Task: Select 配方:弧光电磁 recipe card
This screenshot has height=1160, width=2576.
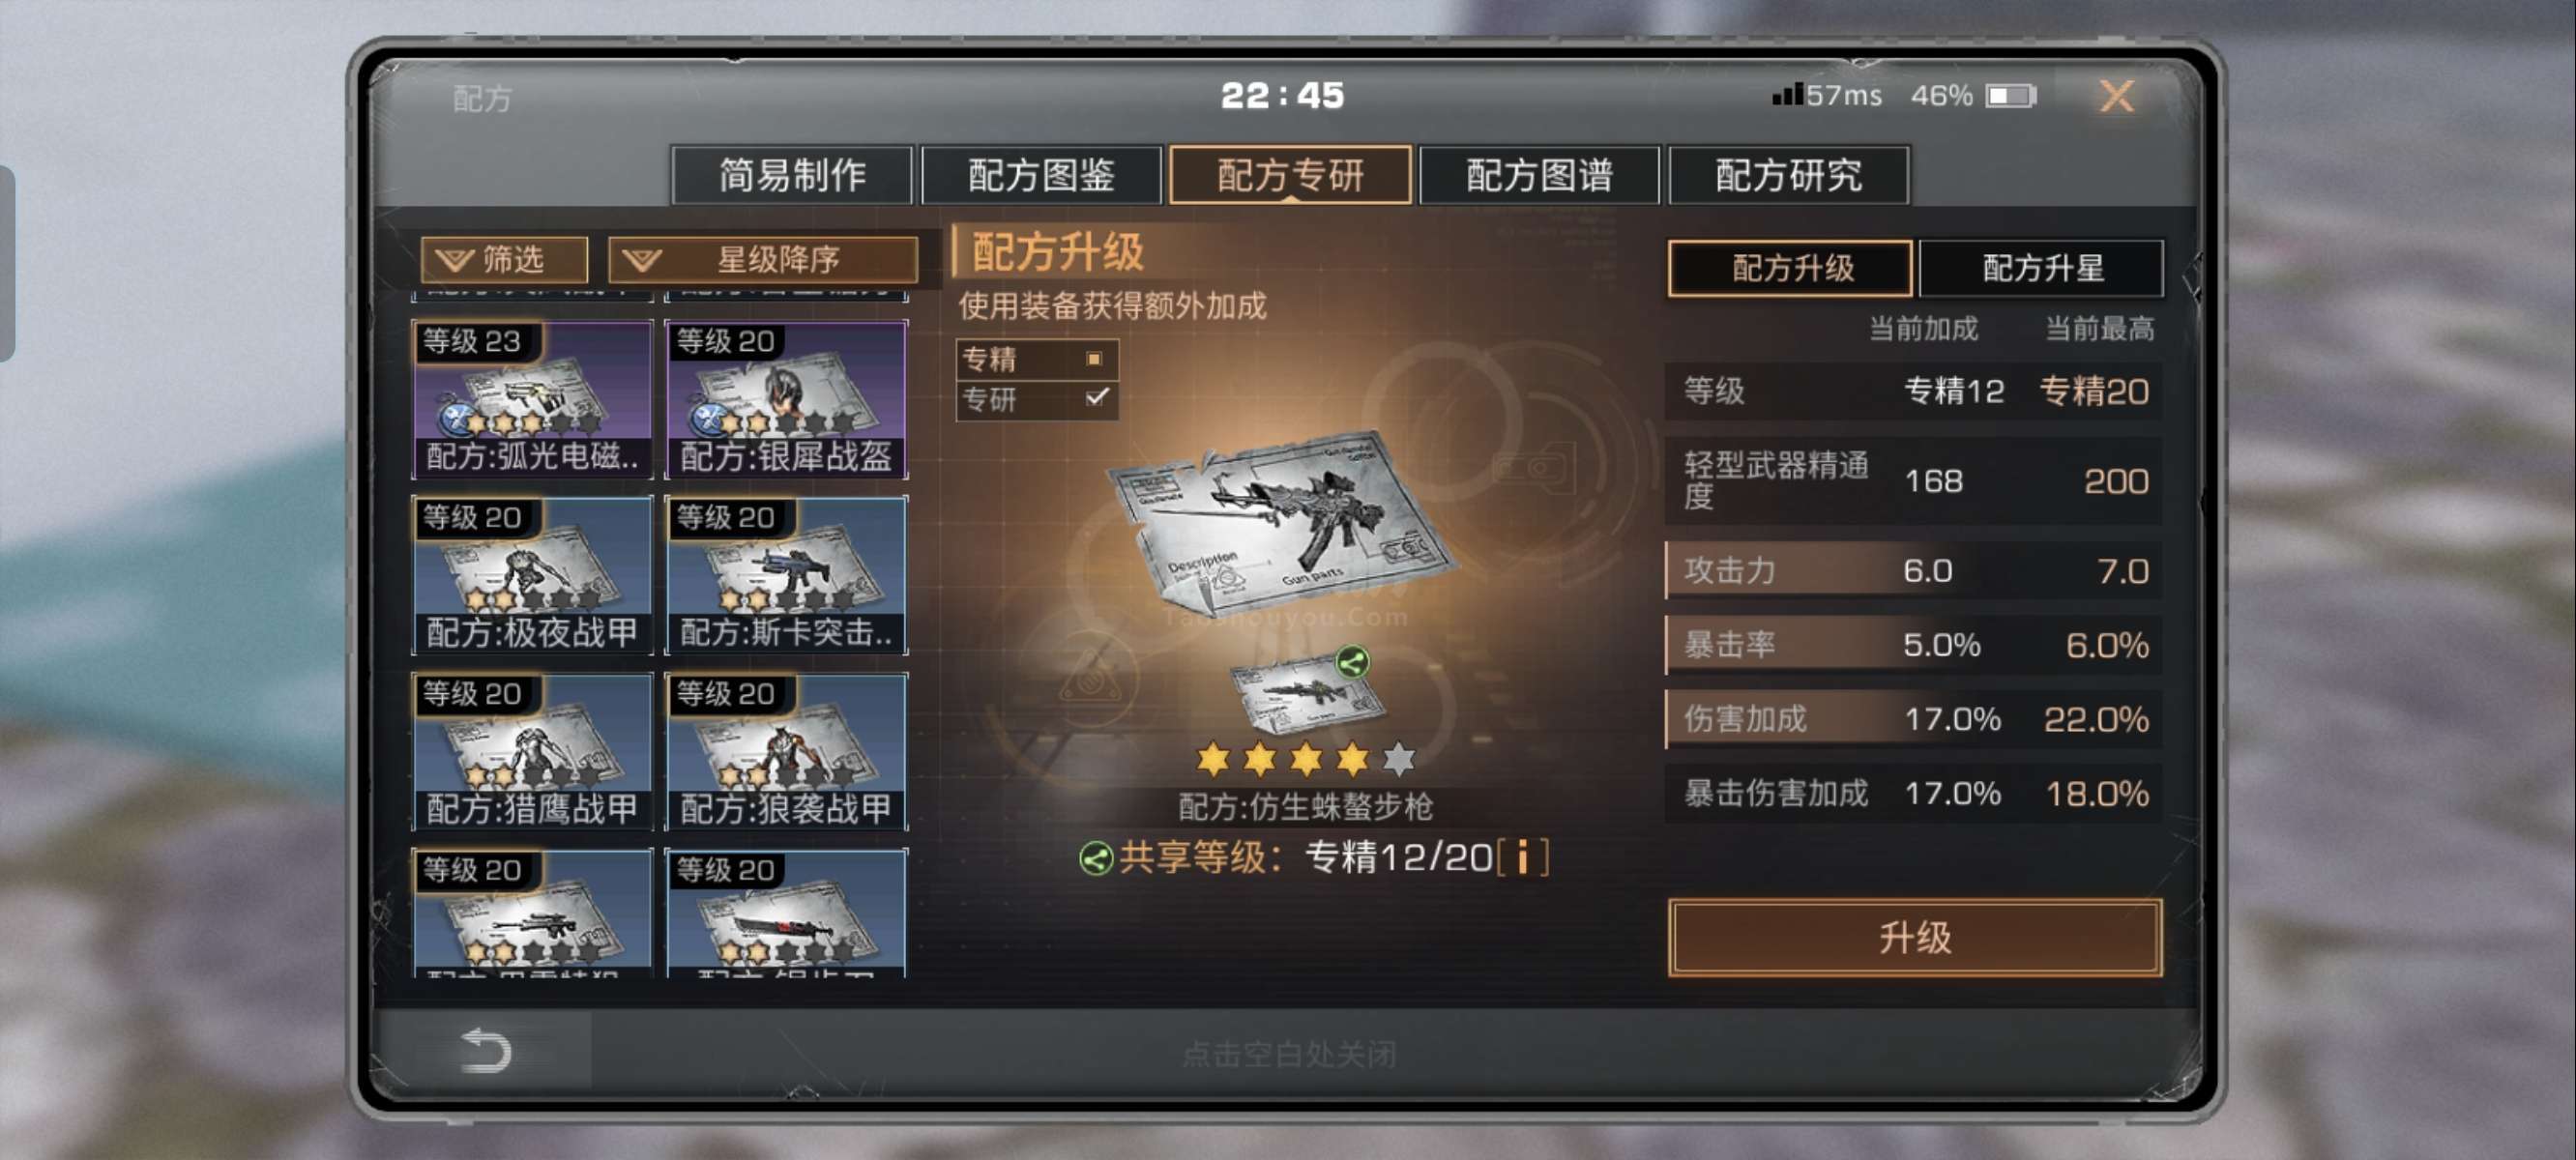Action: click(x=532, y=400)
